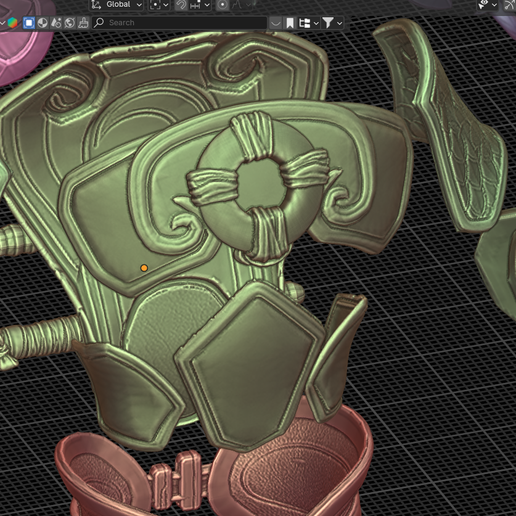
Task: Toggle the down-chevron button after search field
Action: (x=275, y=23)
